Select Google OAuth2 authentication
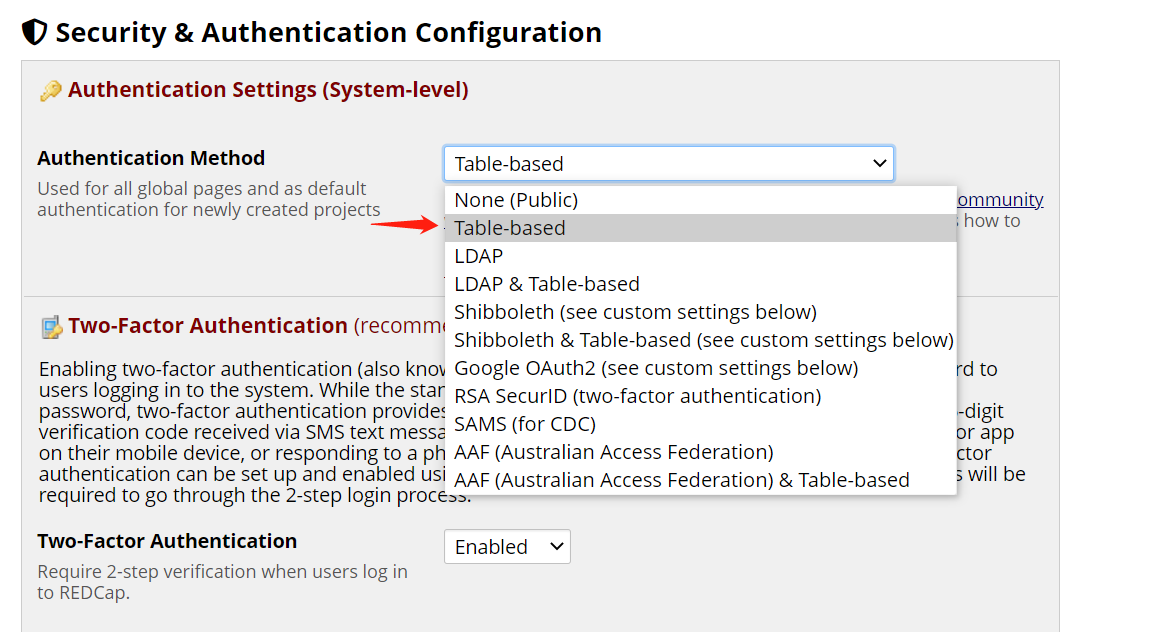This screenshot has height=632, width=1167. pos(656,368)
